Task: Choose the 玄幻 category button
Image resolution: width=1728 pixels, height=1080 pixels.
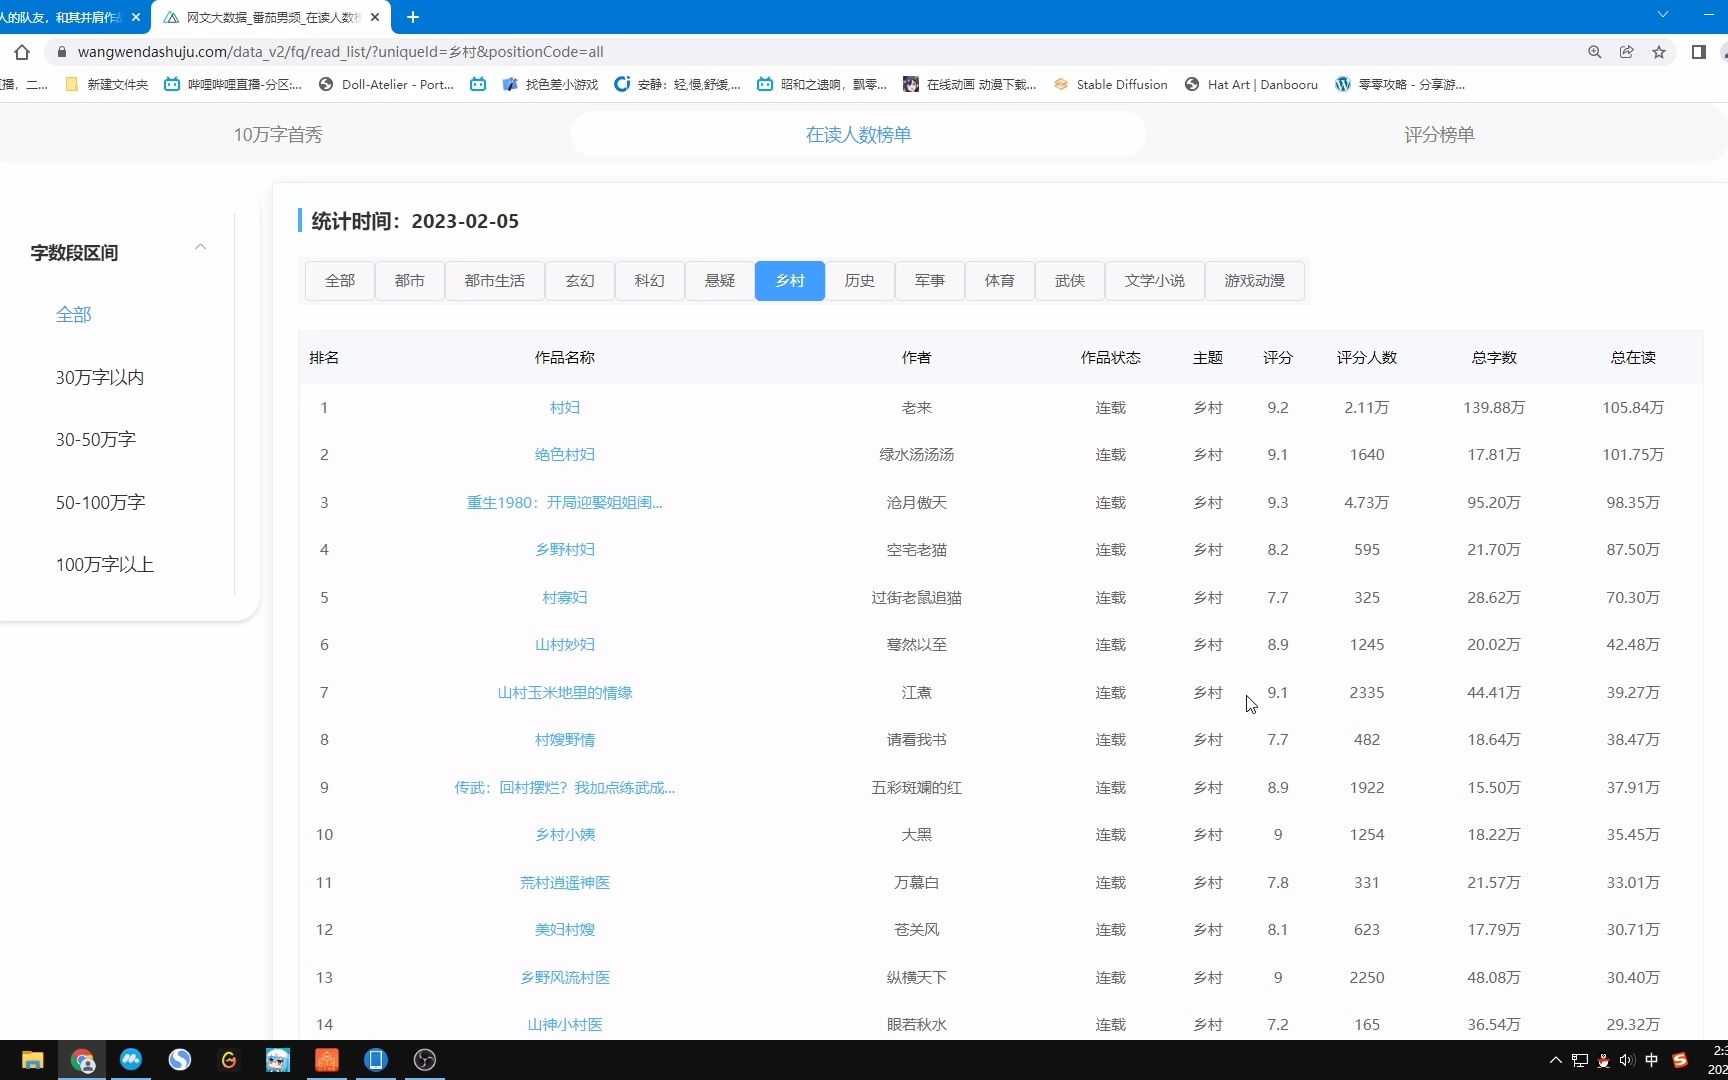Action: (x=580, y=281)
